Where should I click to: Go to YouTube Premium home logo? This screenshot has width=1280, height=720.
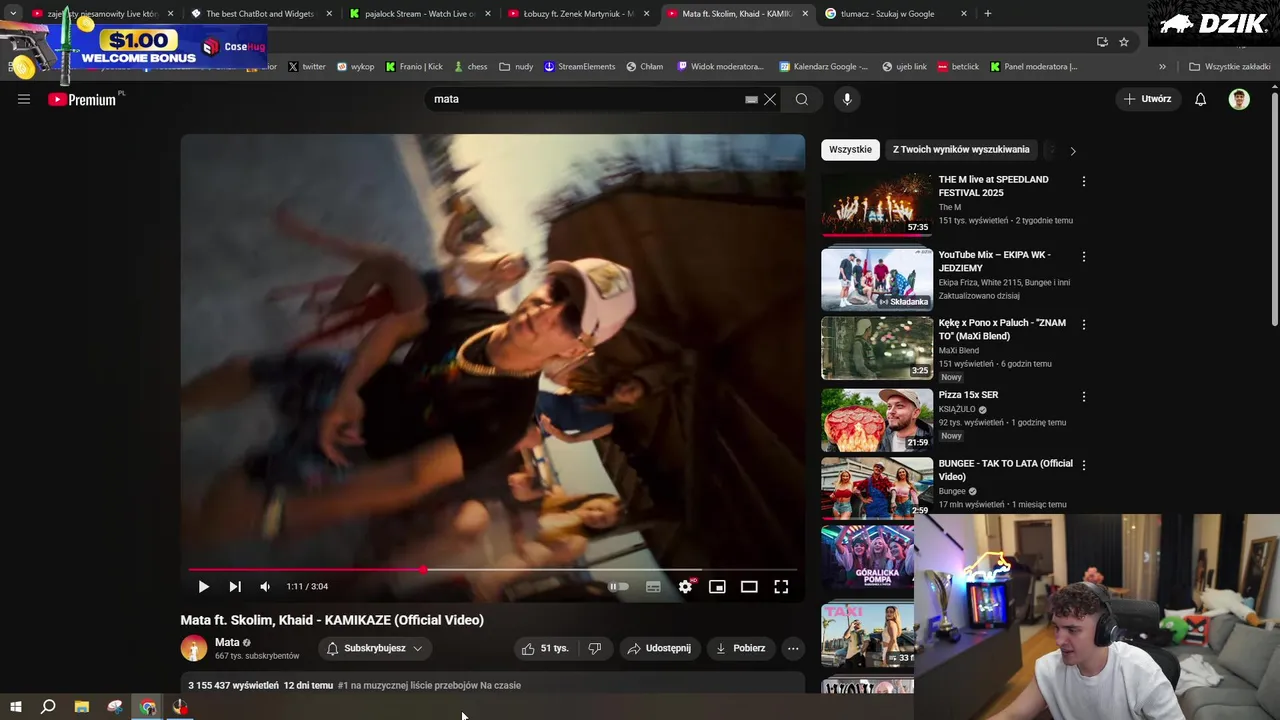(x=82, y=99)
